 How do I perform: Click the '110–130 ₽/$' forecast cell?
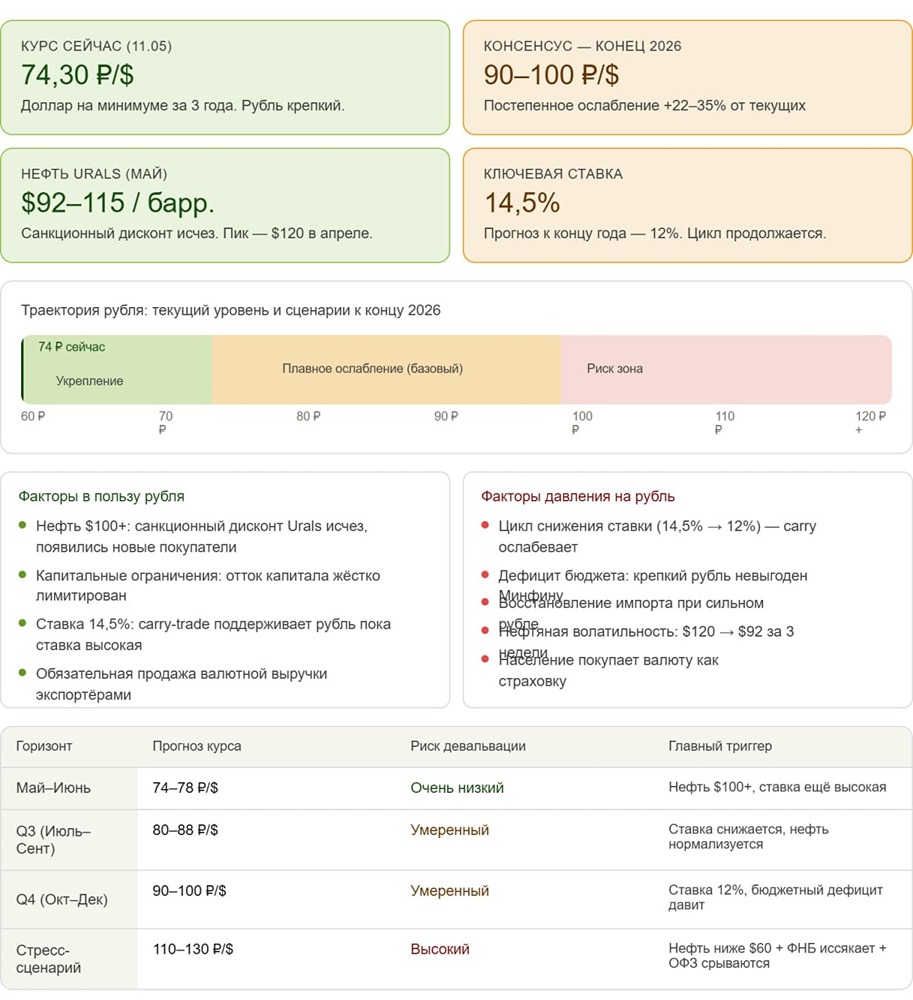click(x=193, y=949)
